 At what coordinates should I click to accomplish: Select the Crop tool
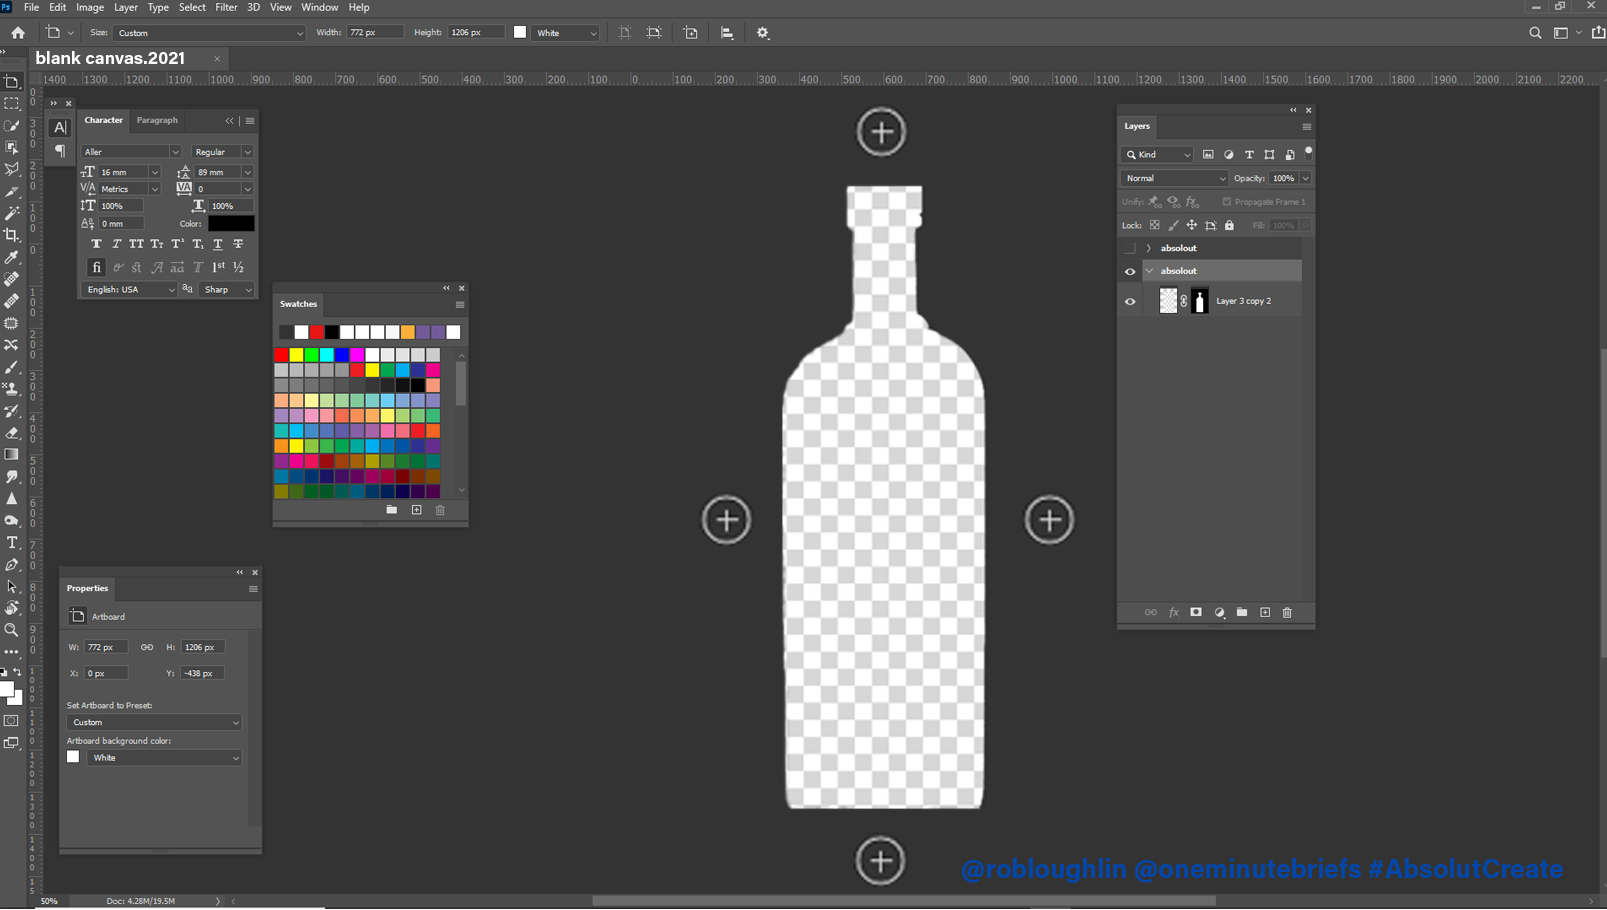pos(12,235)
